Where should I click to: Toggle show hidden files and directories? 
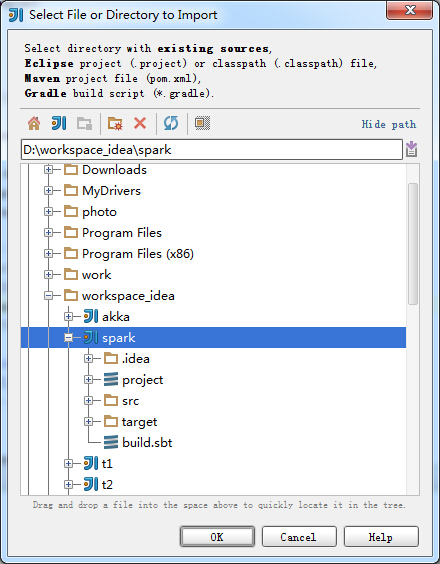coord(203,123)
